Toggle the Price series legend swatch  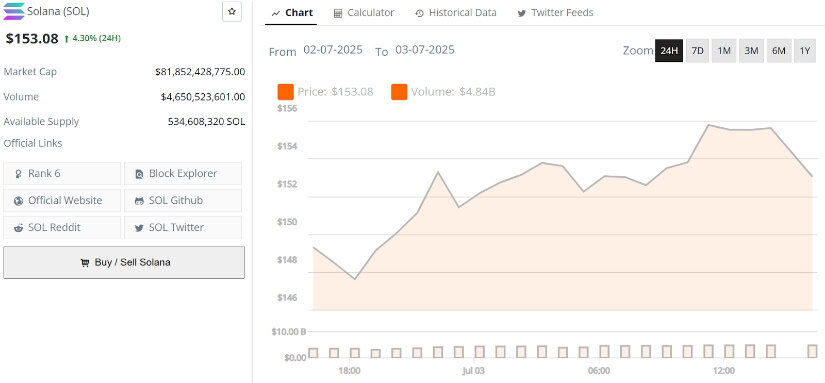[x=286, y=92]
